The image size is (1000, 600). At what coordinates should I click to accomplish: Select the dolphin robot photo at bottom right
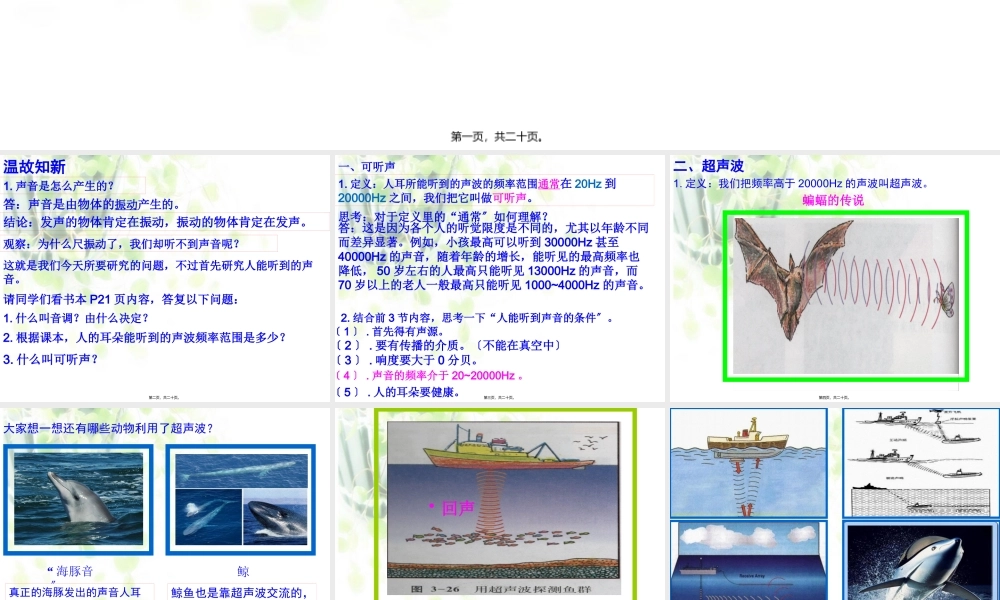(921, 560)
